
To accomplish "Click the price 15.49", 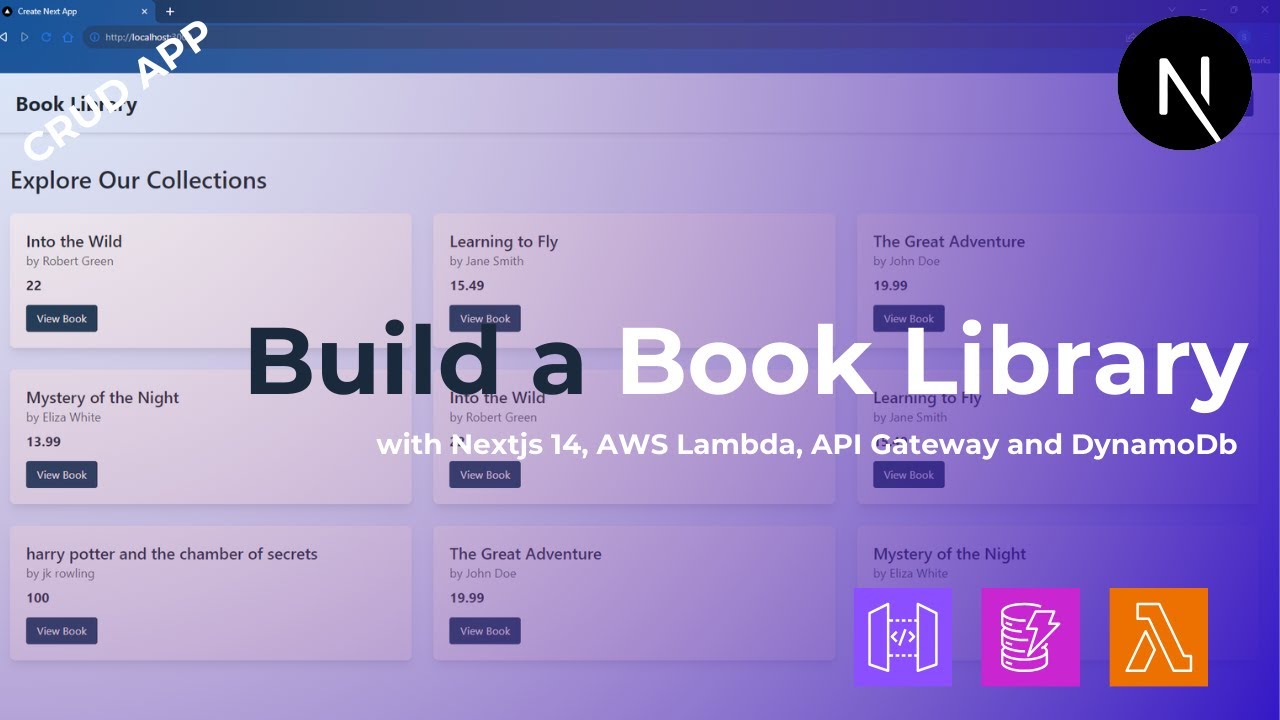I will point(467,286).
